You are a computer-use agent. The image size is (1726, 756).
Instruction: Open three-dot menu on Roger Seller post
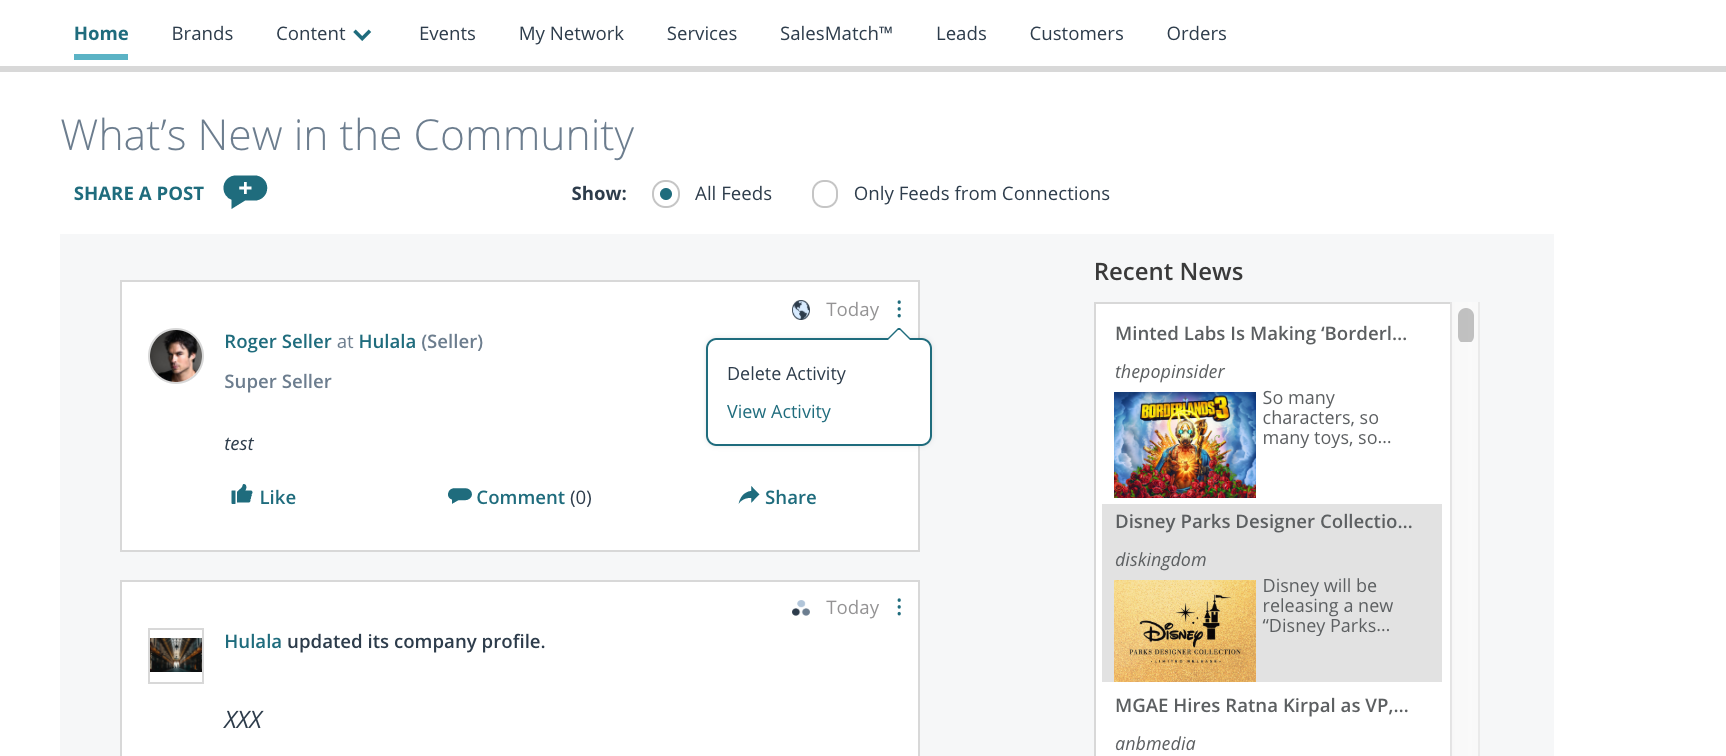pos(899,309)
